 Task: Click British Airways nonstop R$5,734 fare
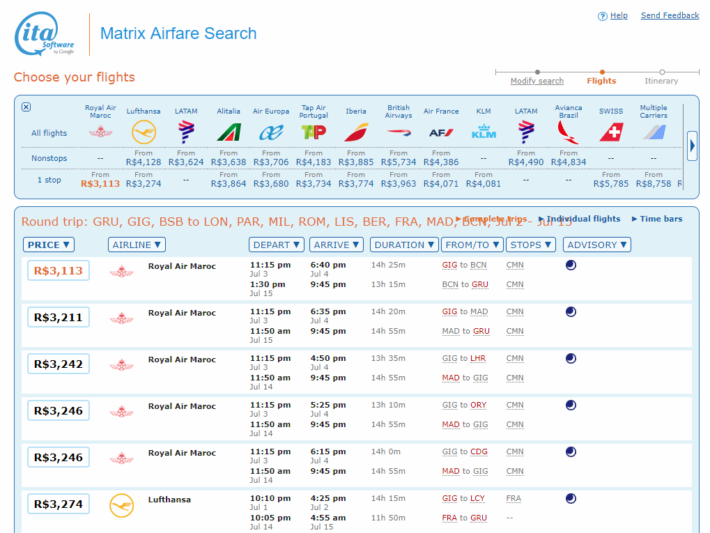[x=398, y=162]
